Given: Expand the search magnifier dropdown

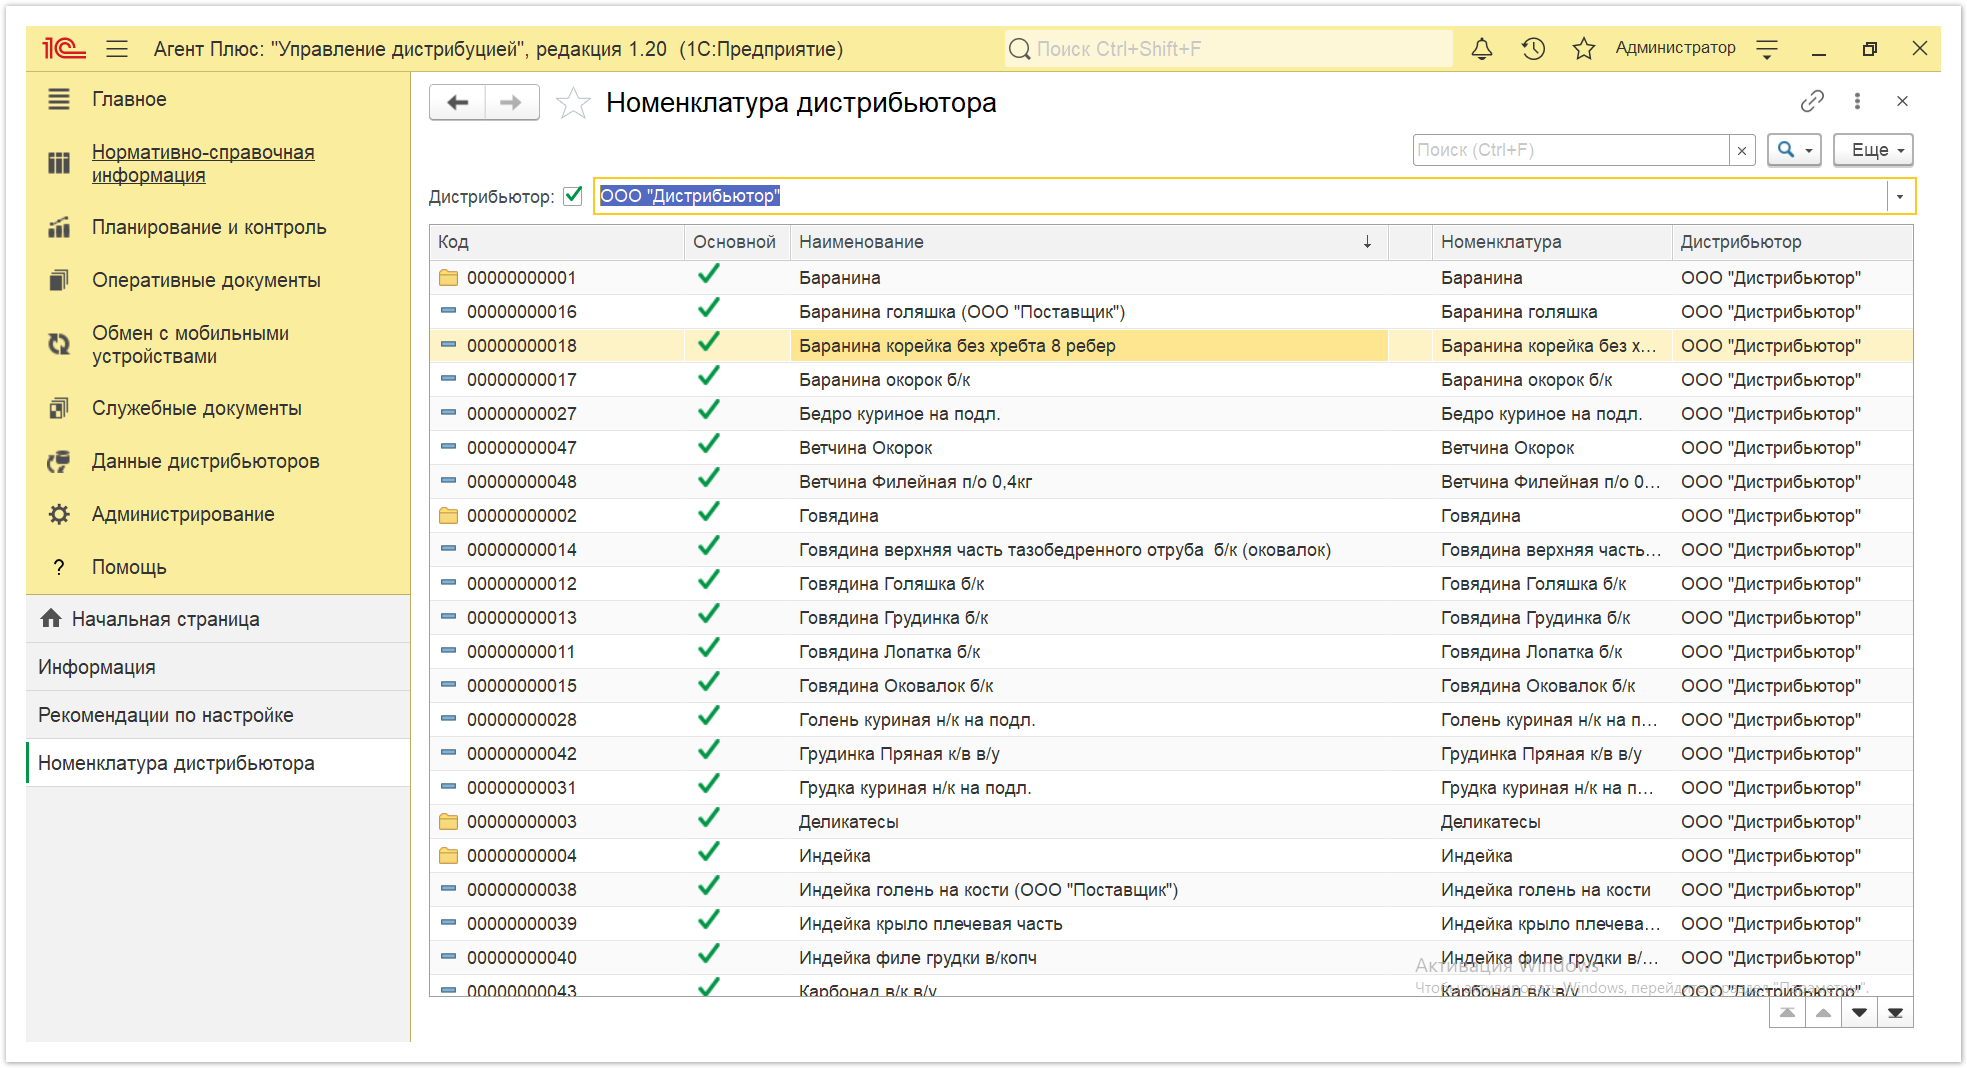Looking at the screenshot, I should pos(1794,150).
